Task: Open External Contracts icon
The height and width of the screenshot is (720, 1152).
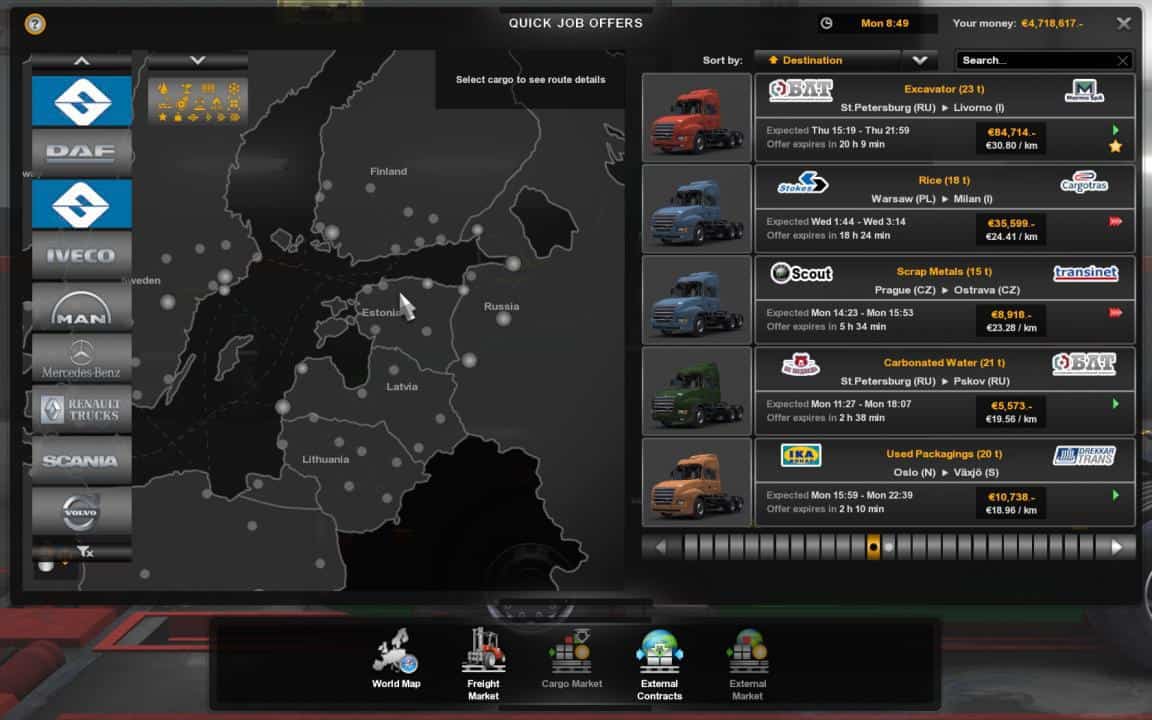Action: pyautogui.click(x=659, y=661)
